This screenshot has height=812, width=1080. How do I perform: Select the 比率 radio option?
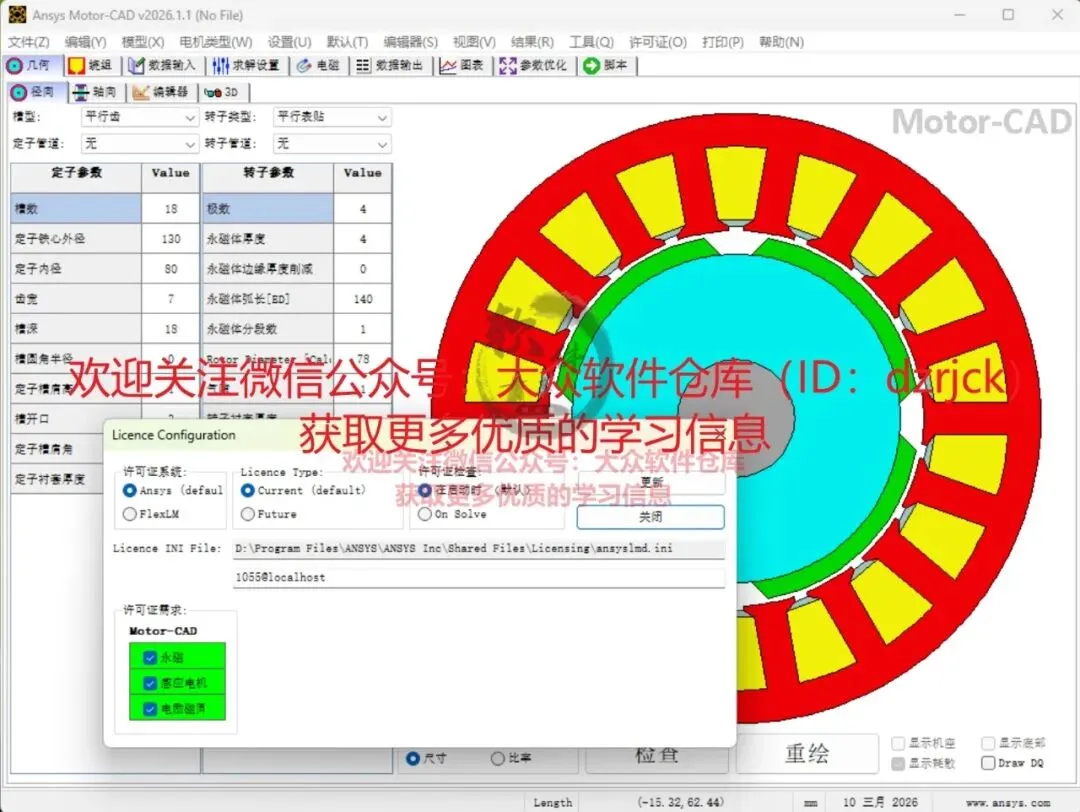point(497,758)
